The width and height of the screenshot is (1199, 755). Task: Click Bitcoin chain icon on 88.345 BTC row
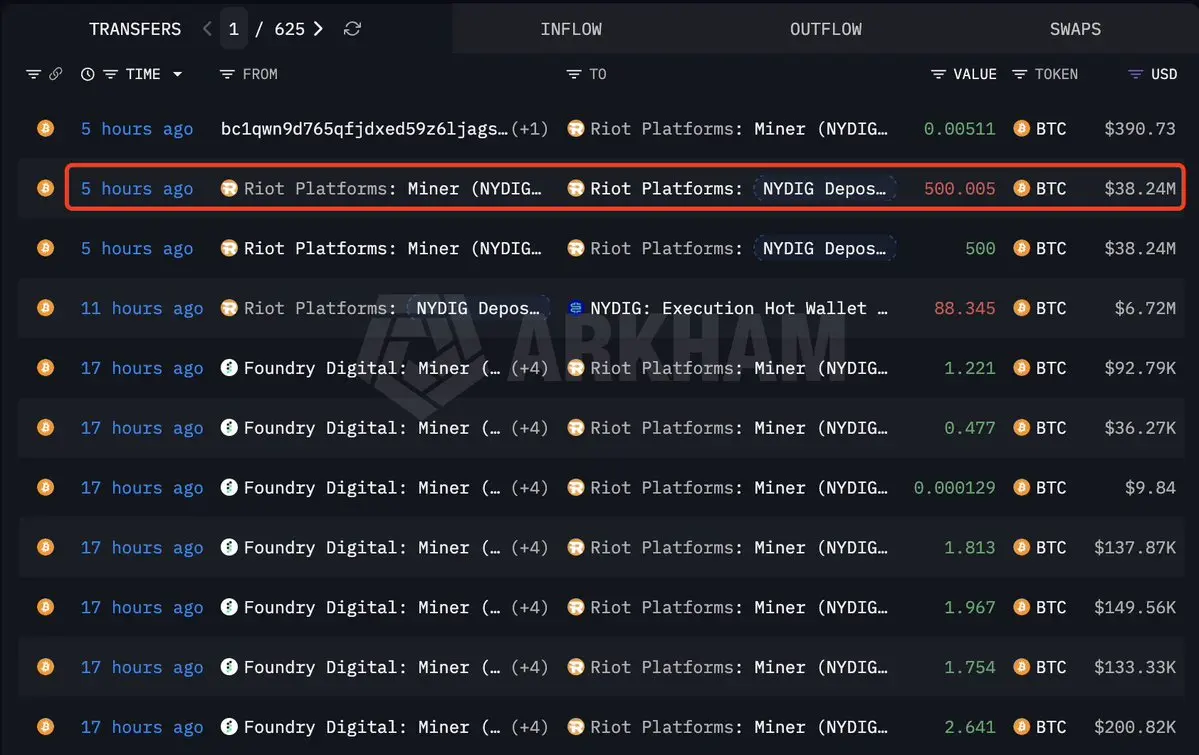pyautogui.click(x=46, y=308)
